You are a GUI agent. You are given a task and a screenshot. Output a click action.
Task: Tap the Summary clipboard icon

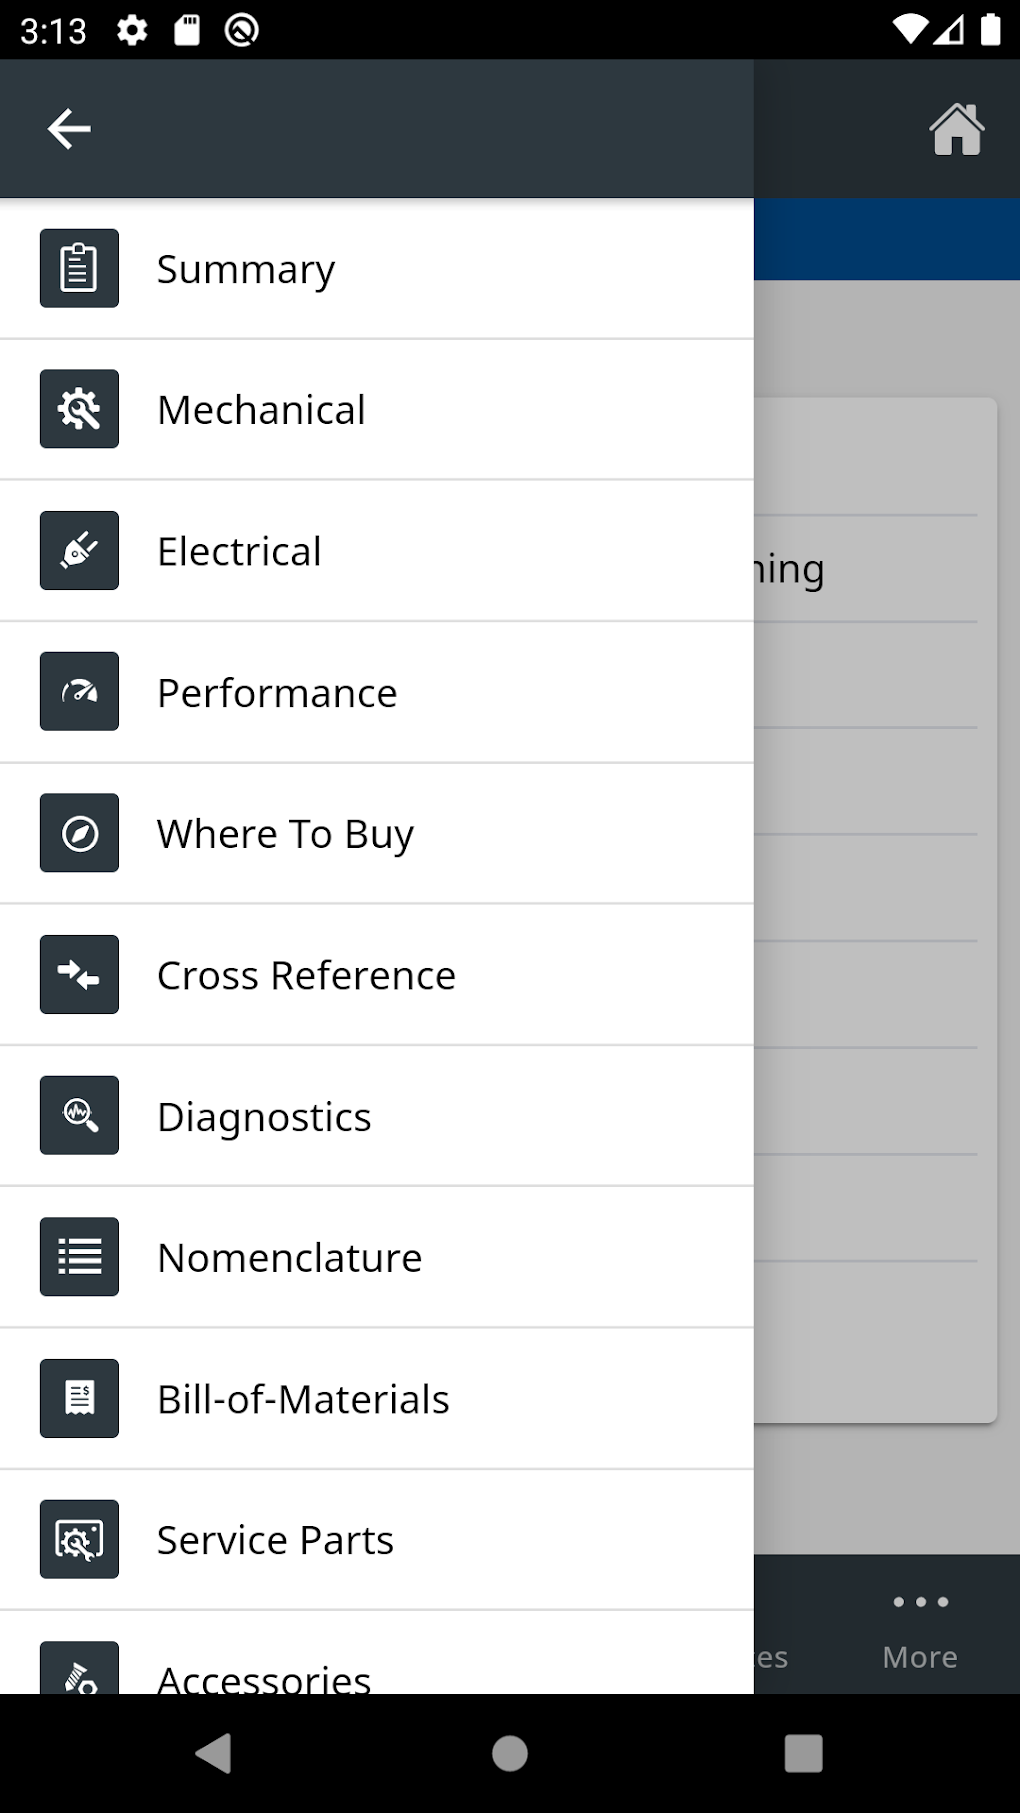tap(79, 268)
